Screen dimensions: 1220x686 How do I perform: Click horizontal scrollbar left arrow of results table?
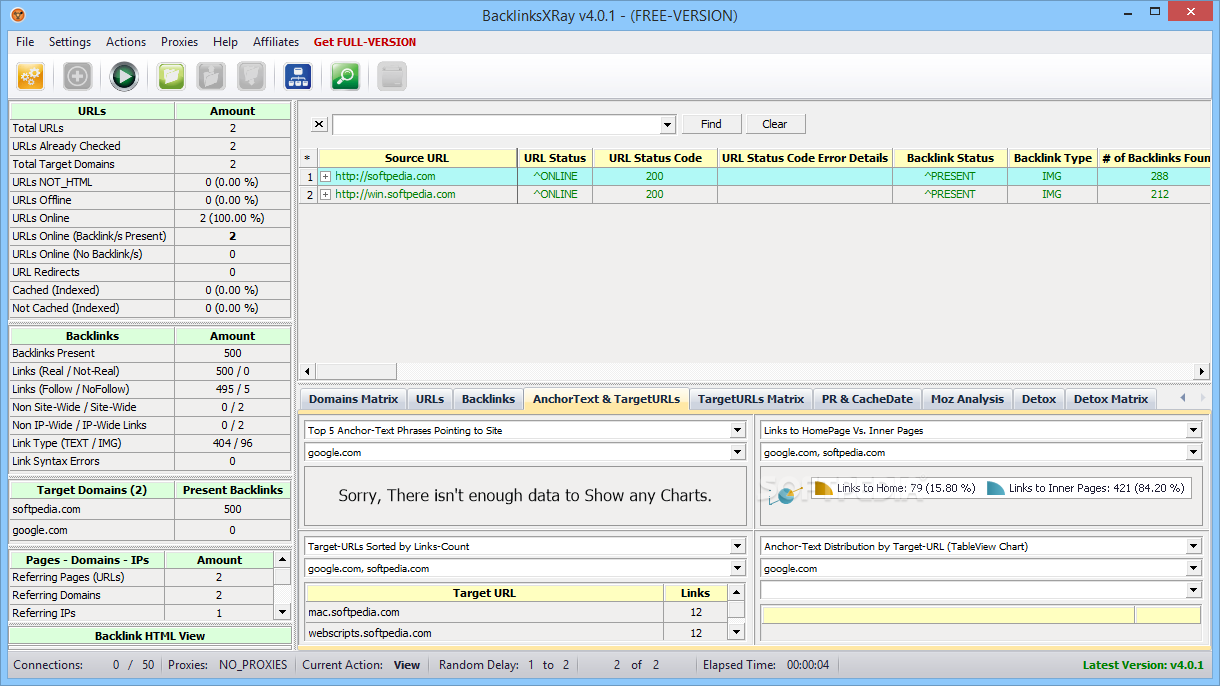coord(308,371)
